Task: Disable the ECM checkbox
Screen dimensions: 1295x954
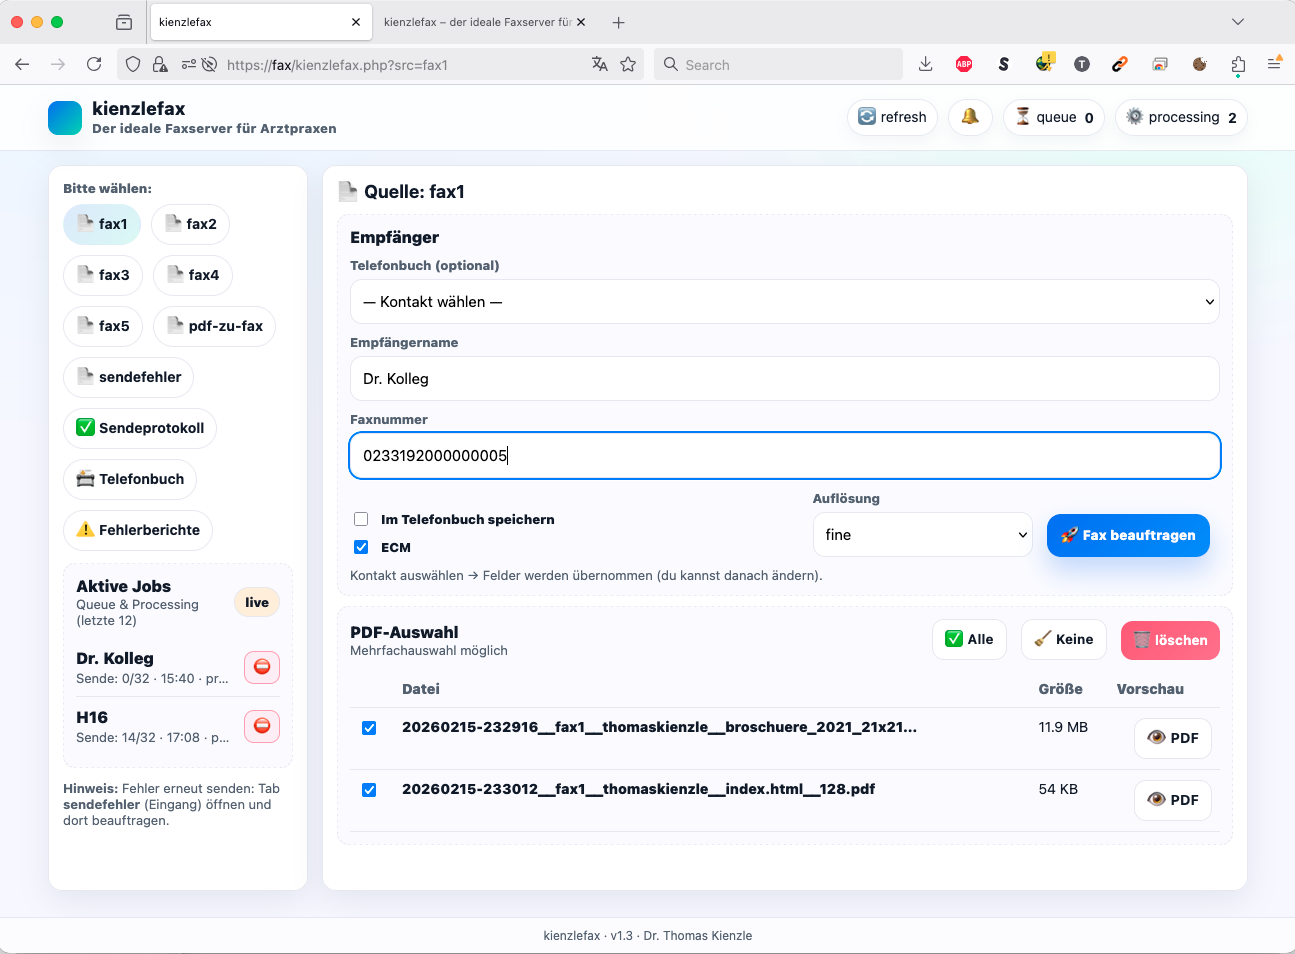Action: pyautogui.click(x=361, y=547)
